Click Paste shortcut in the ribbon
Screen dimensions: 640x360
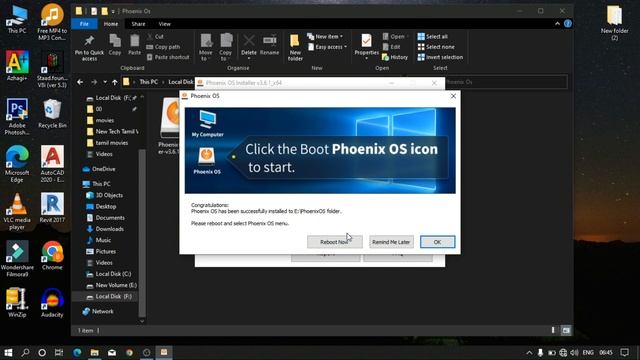click(168, 57)
